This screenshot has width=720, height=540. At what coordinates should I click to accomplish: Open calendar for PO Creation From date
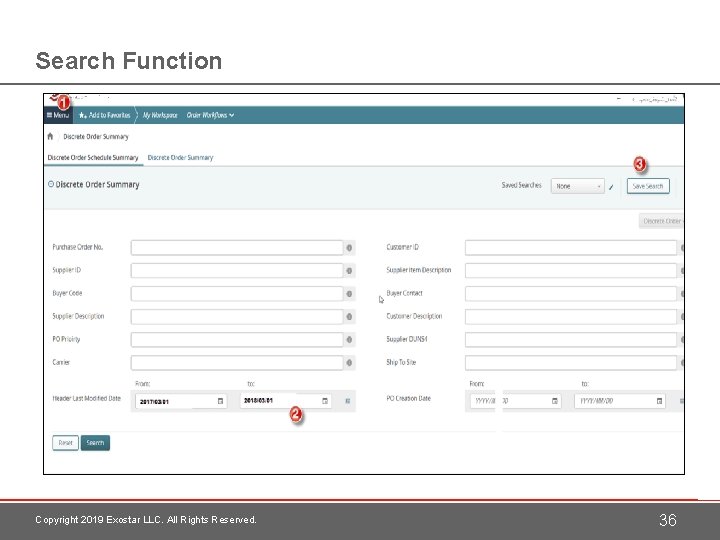(555, 401)
